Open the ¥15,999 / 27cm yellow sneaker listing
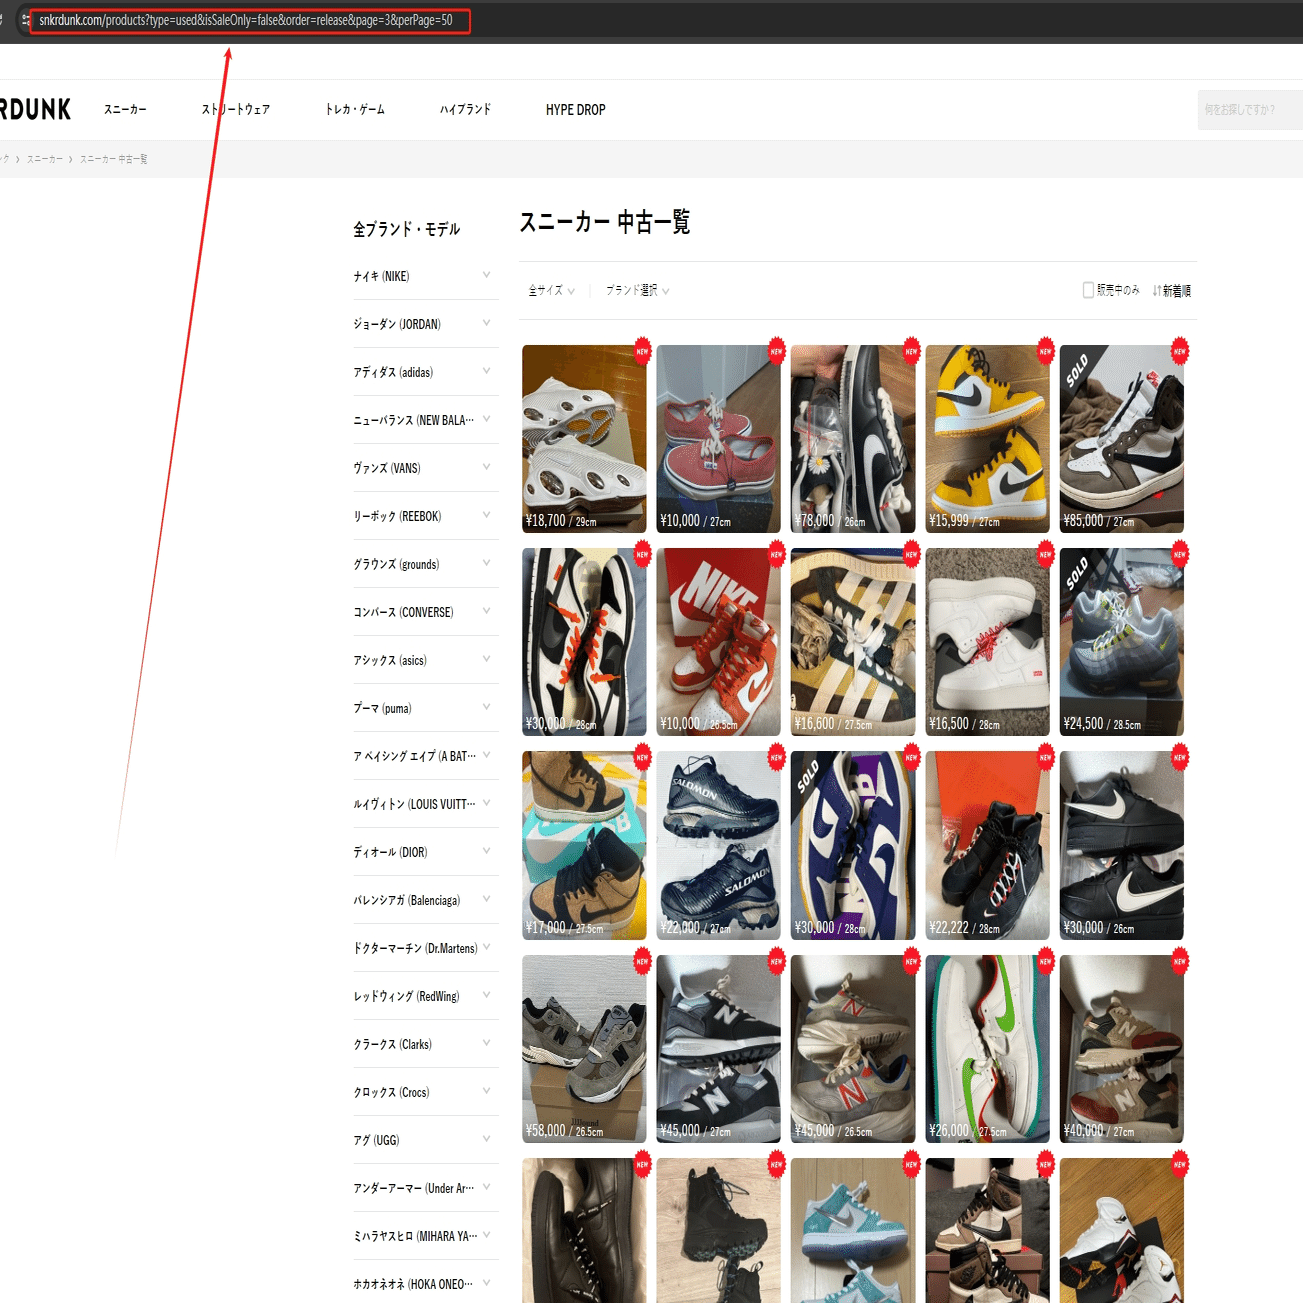 tap(987, 439)
